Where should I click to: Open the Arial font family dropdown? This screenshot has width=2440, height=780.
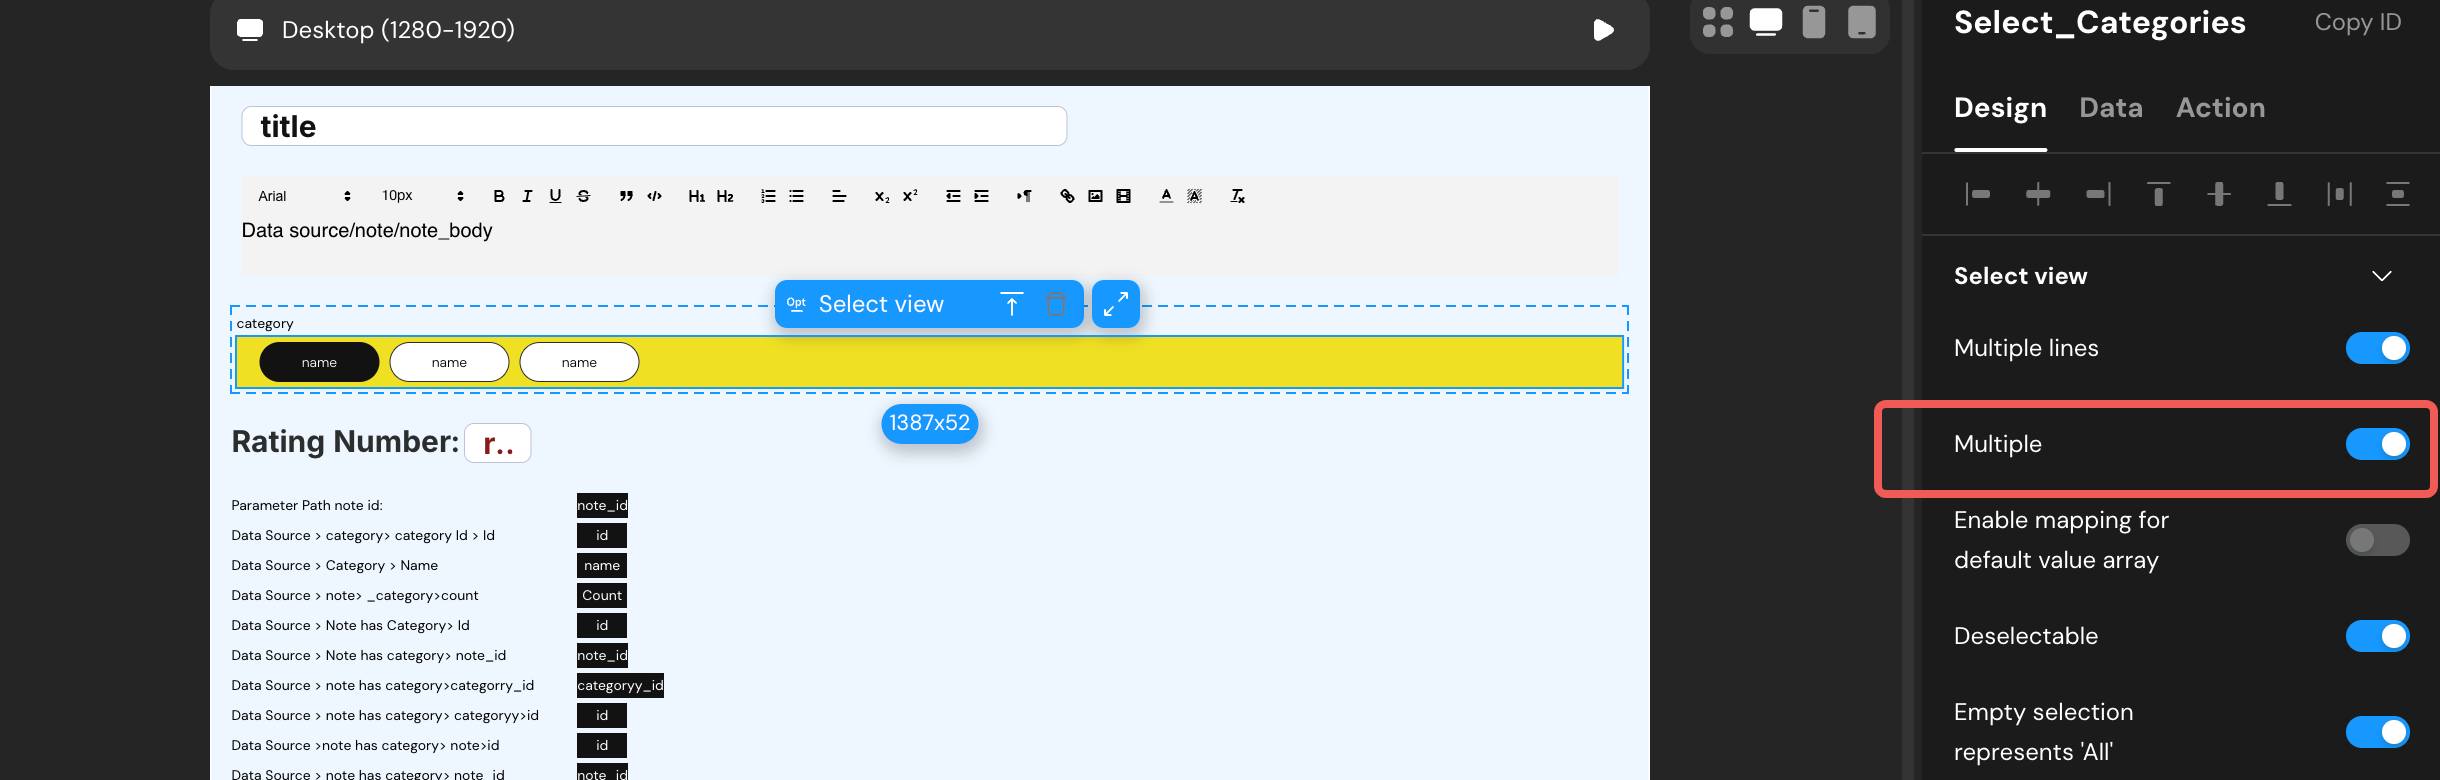pos(304,196)
